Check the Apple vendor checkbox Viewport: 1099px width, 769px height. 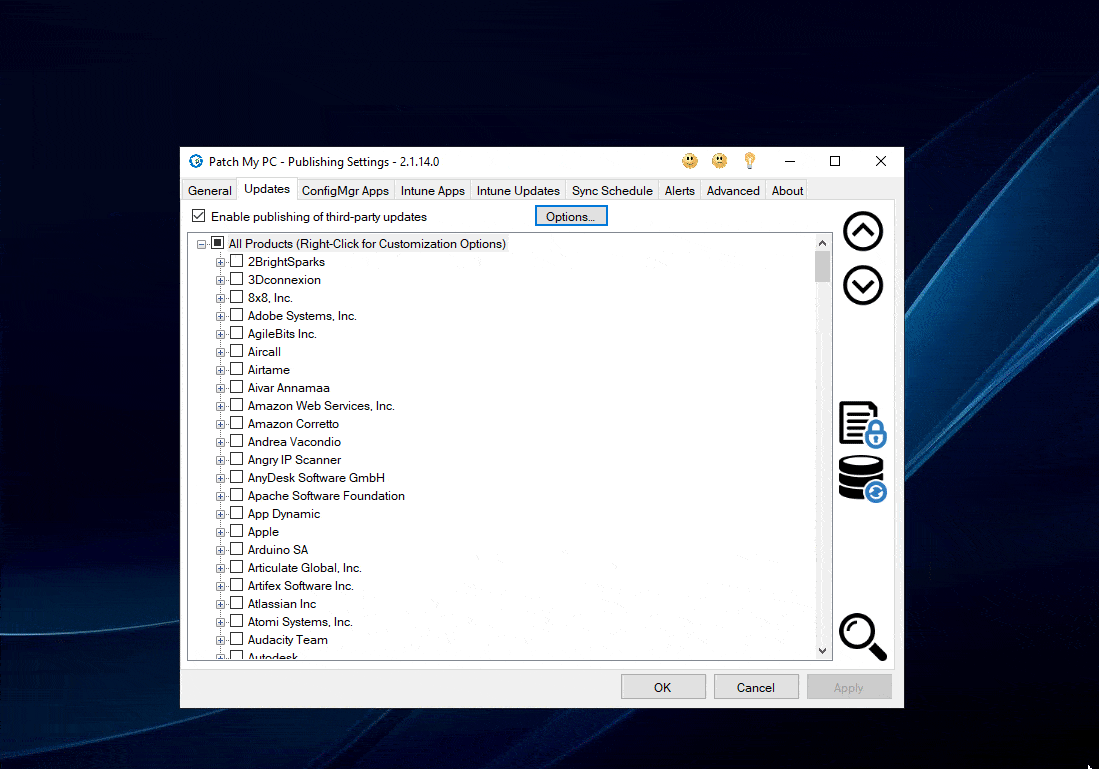[237, 531]
